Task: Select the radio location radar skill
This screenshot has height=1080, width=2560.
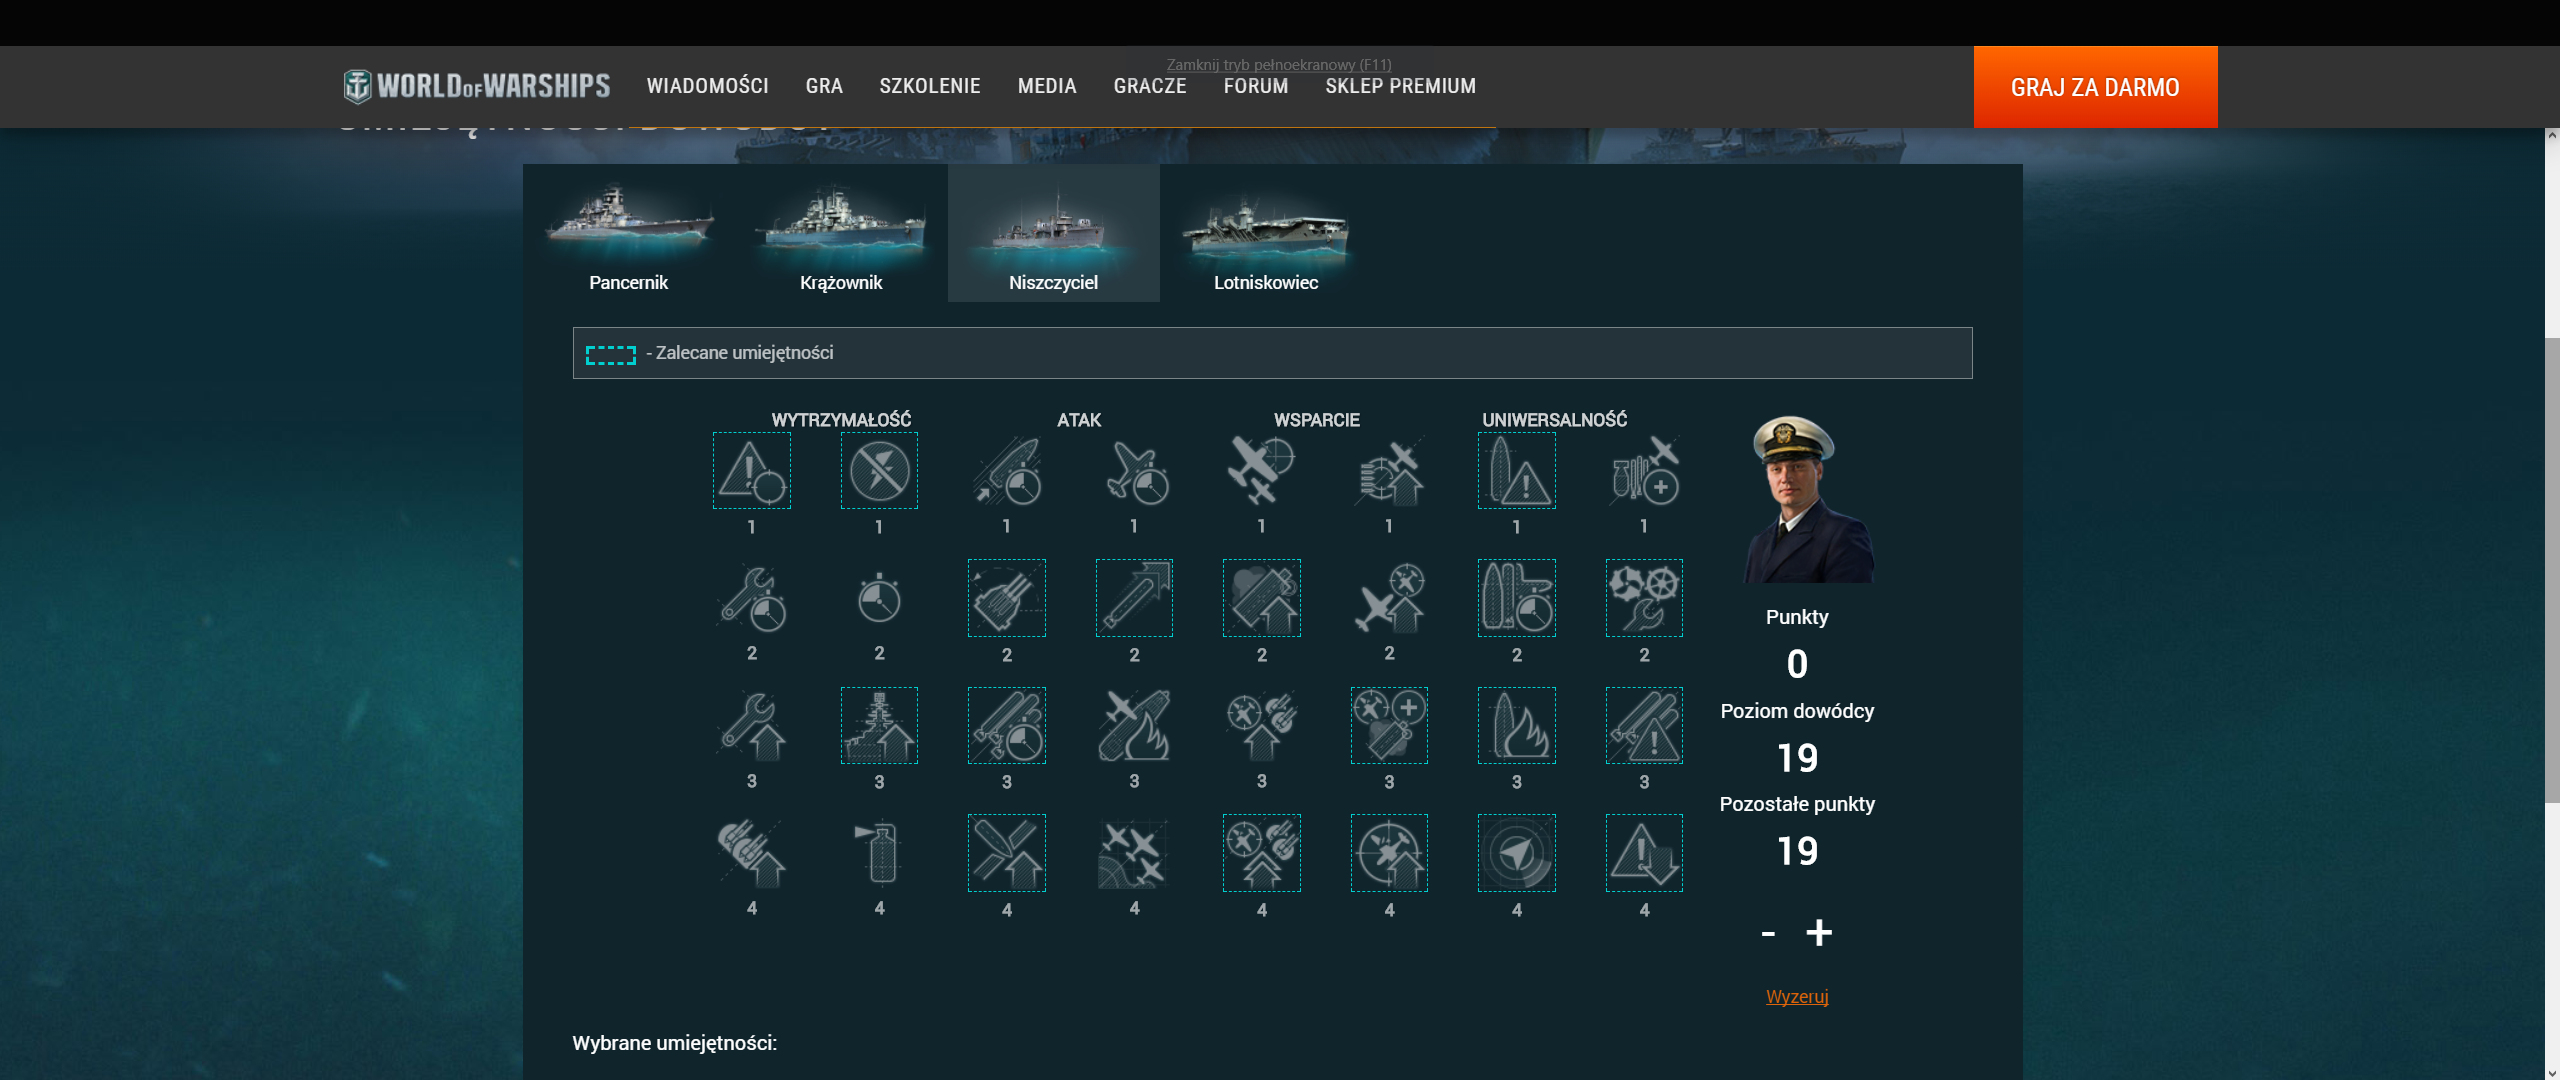Action: click(x=1516, y=853)
